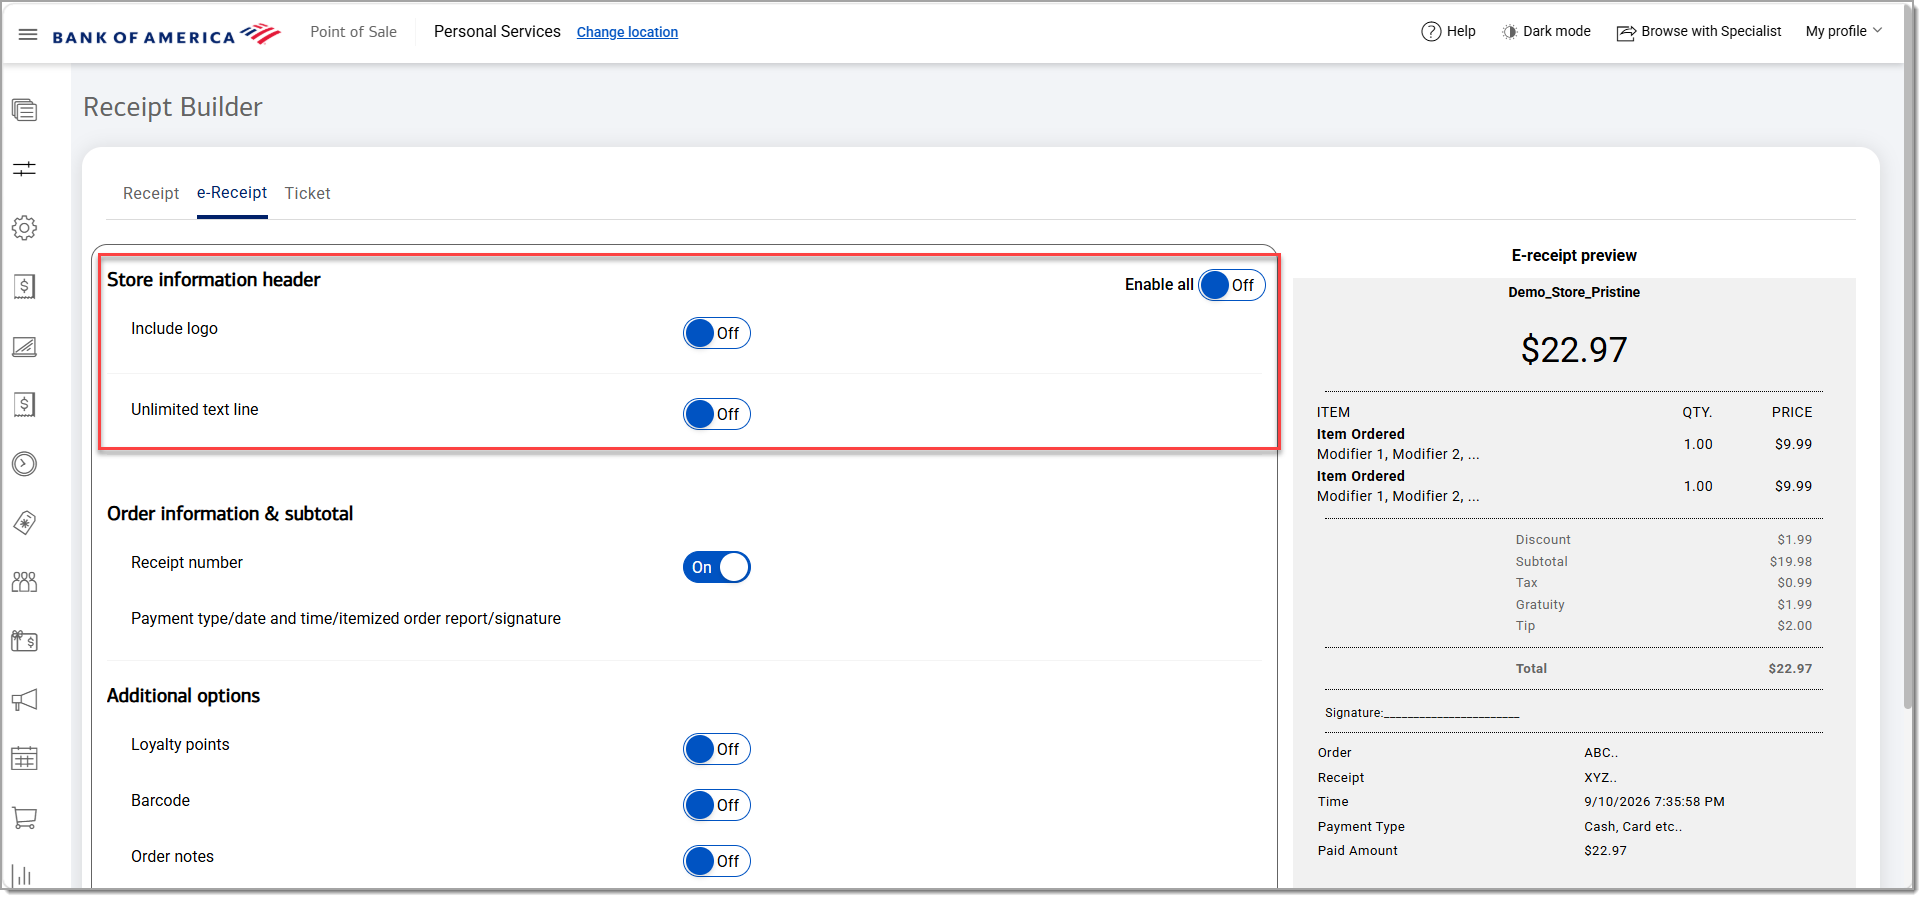This screenshot has width=1924, height=900.
Task: Click the Order information & subtotal heading
Action: click(x=230, y=514)
